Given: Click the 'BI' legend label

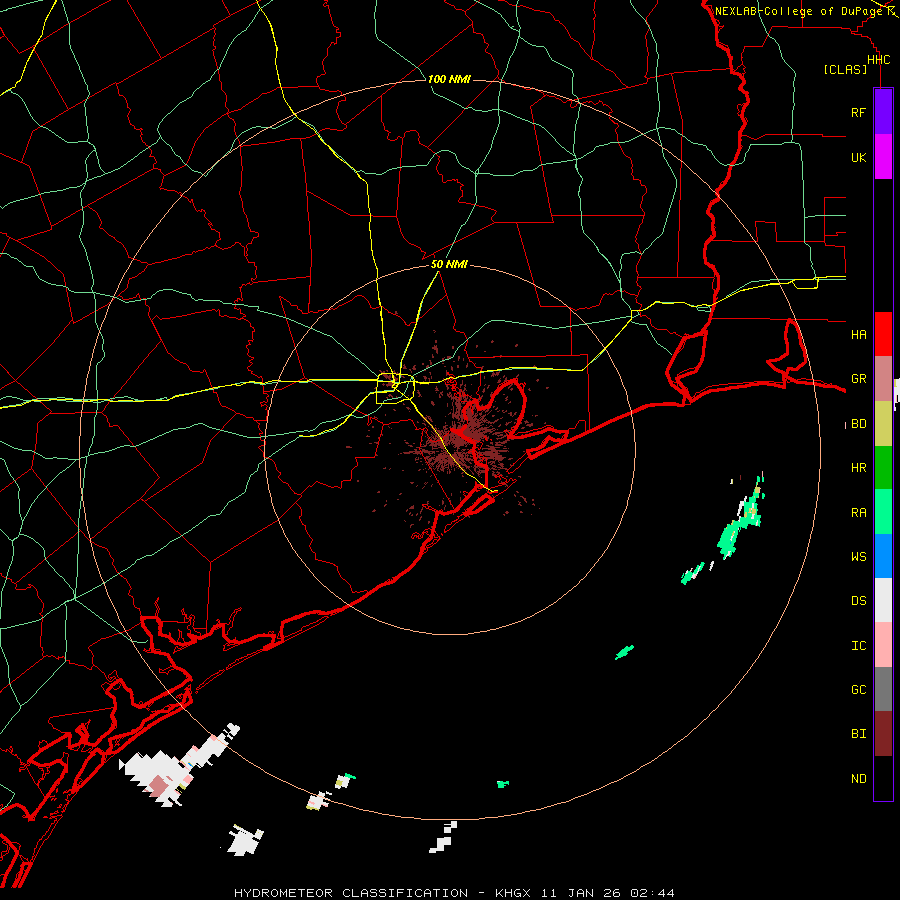Looking at the screenshot, I should coord(858,734).
